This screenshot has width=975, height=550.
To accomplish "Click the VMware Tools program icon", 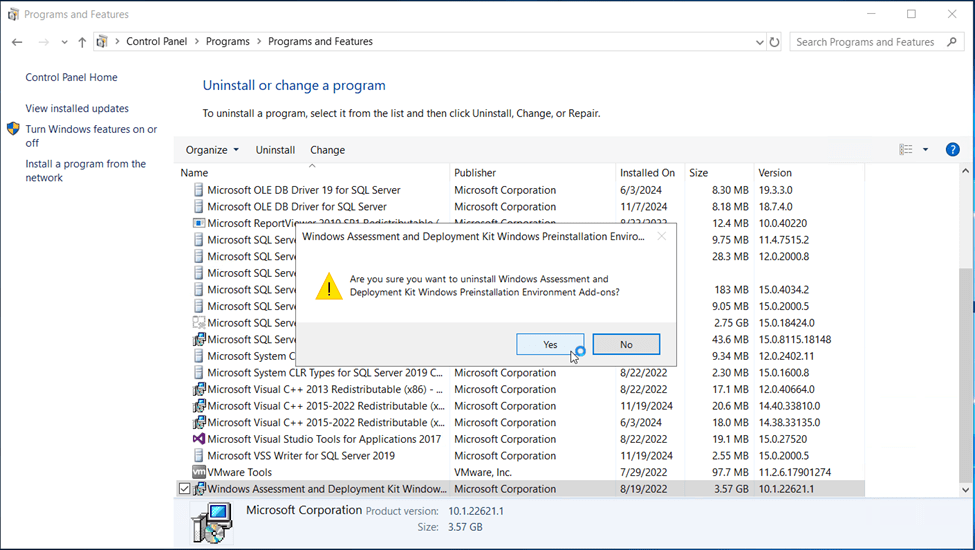I will click(199, 472).
